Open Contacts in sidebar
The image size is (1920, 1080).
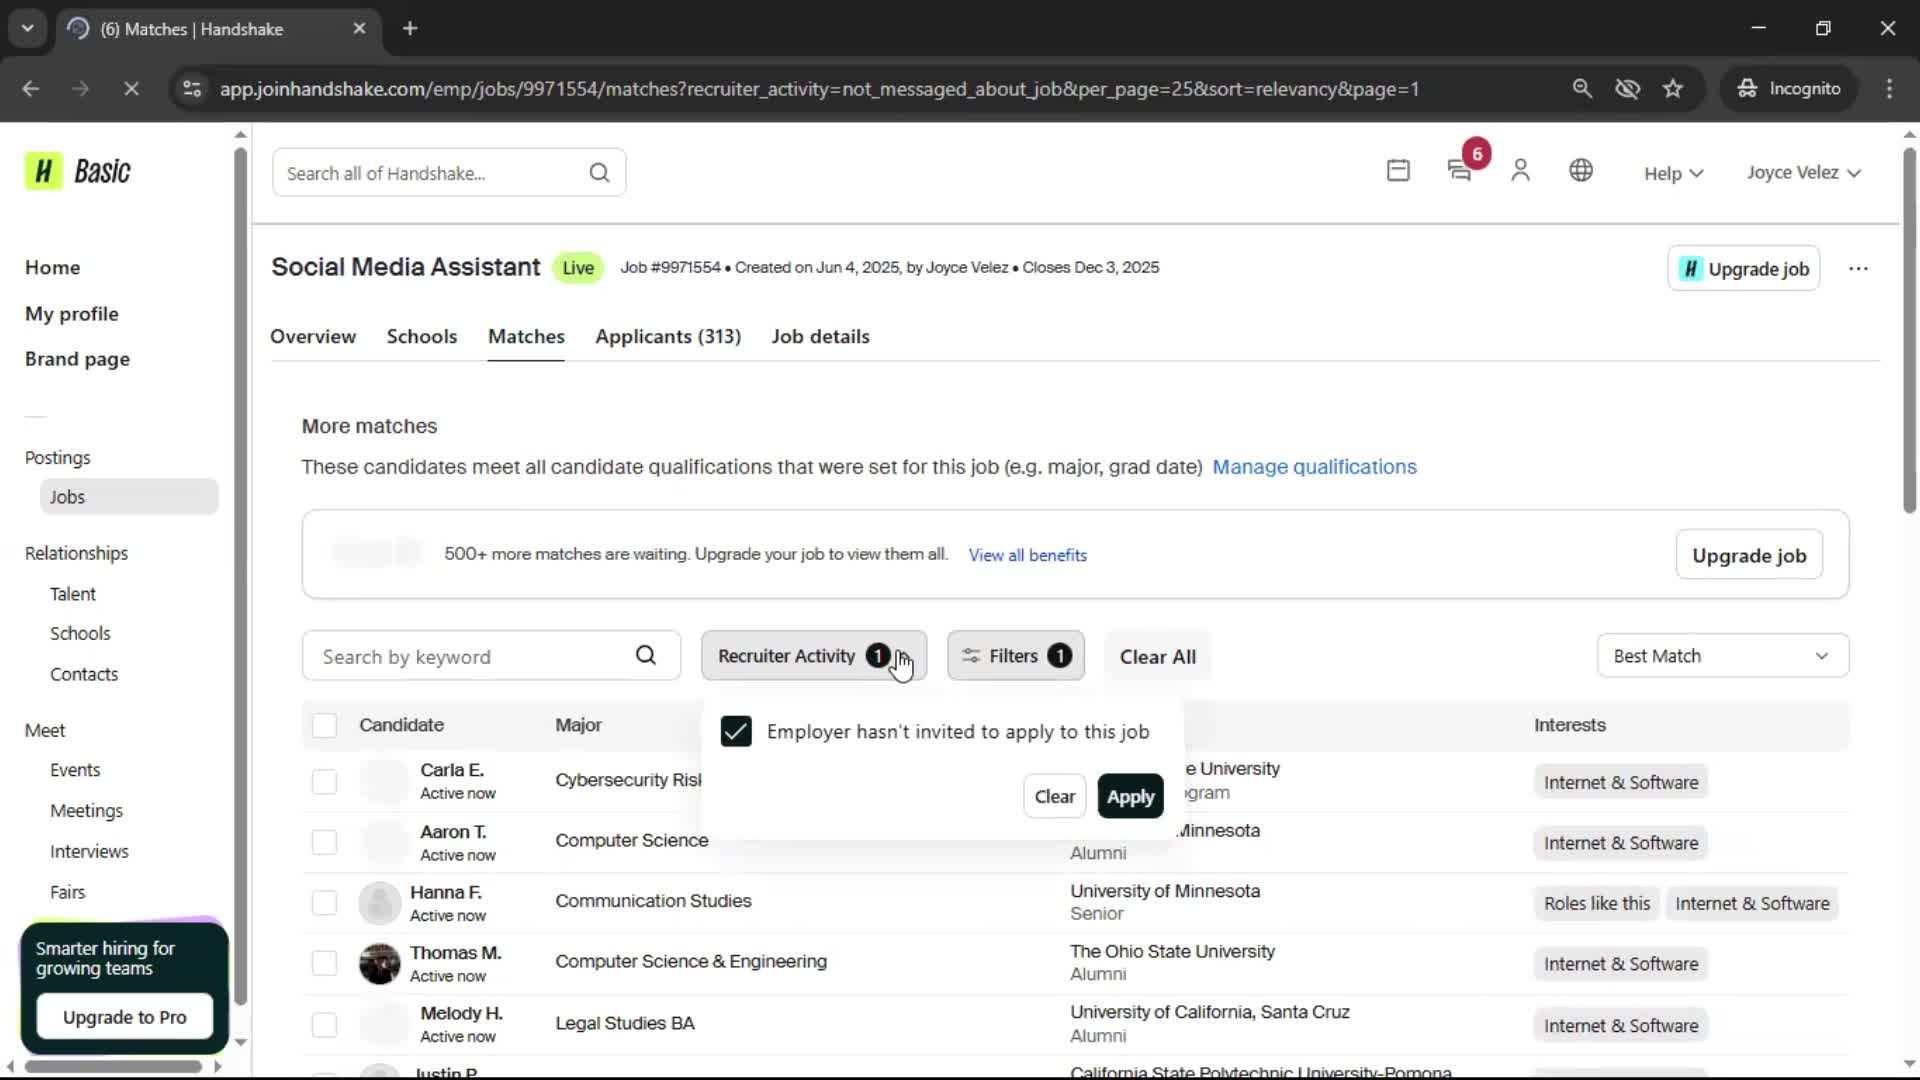coord(84,675)
